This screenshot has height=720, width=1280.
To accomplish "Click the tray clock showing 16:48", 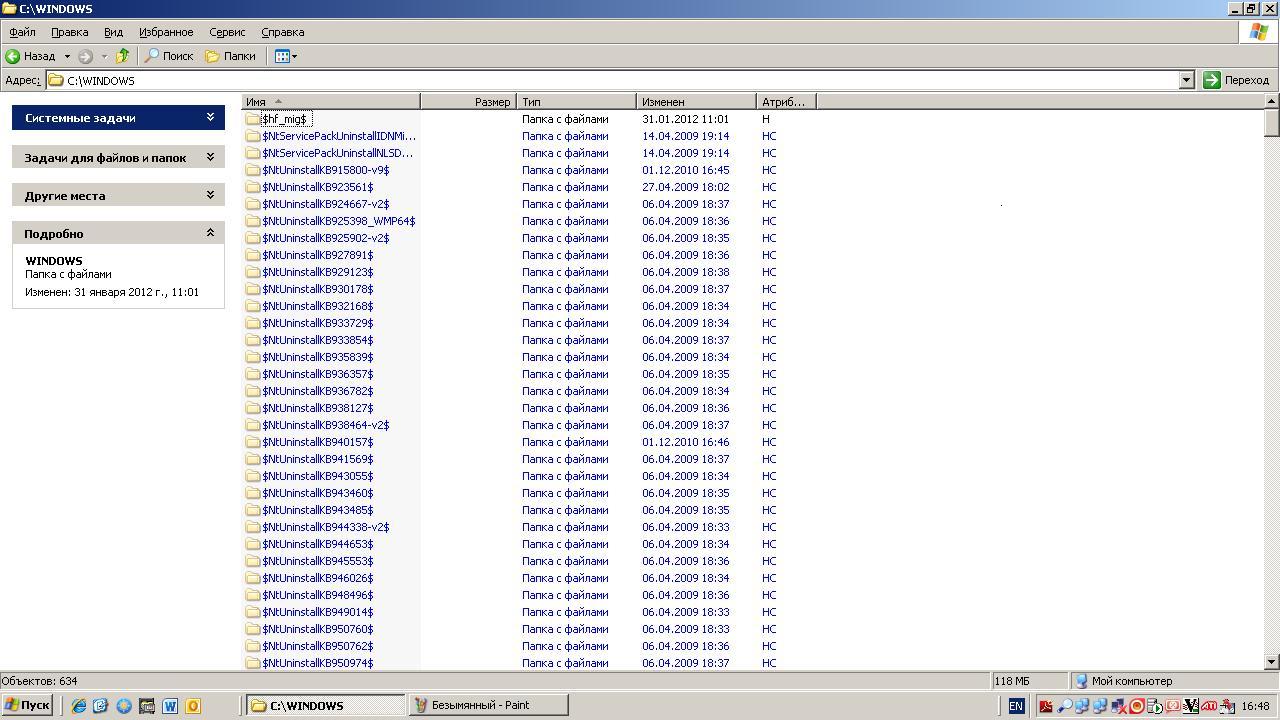I will pyautogui.click(x=1255, y=706).
